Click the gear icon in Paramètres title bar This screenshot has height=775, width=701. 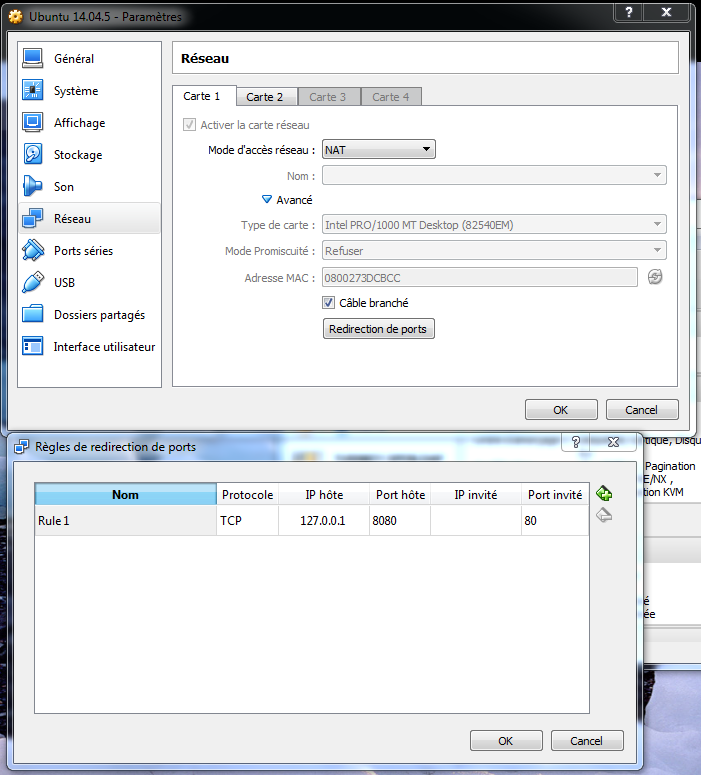coord(15,16)
